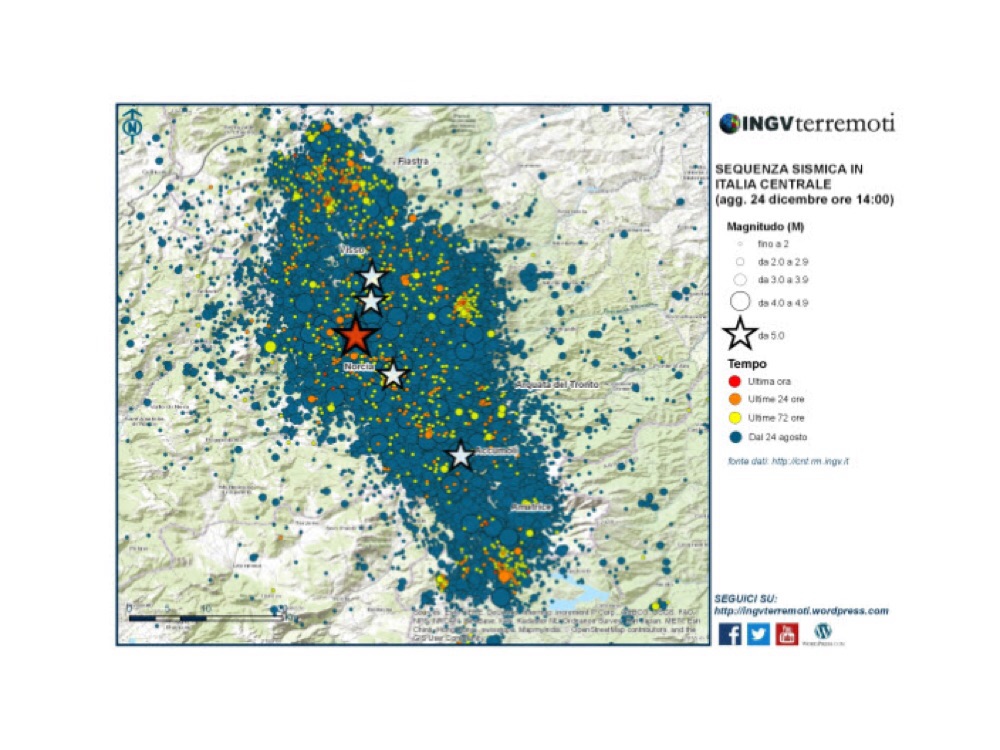Click the large red star epicenter

coord(355,335)
